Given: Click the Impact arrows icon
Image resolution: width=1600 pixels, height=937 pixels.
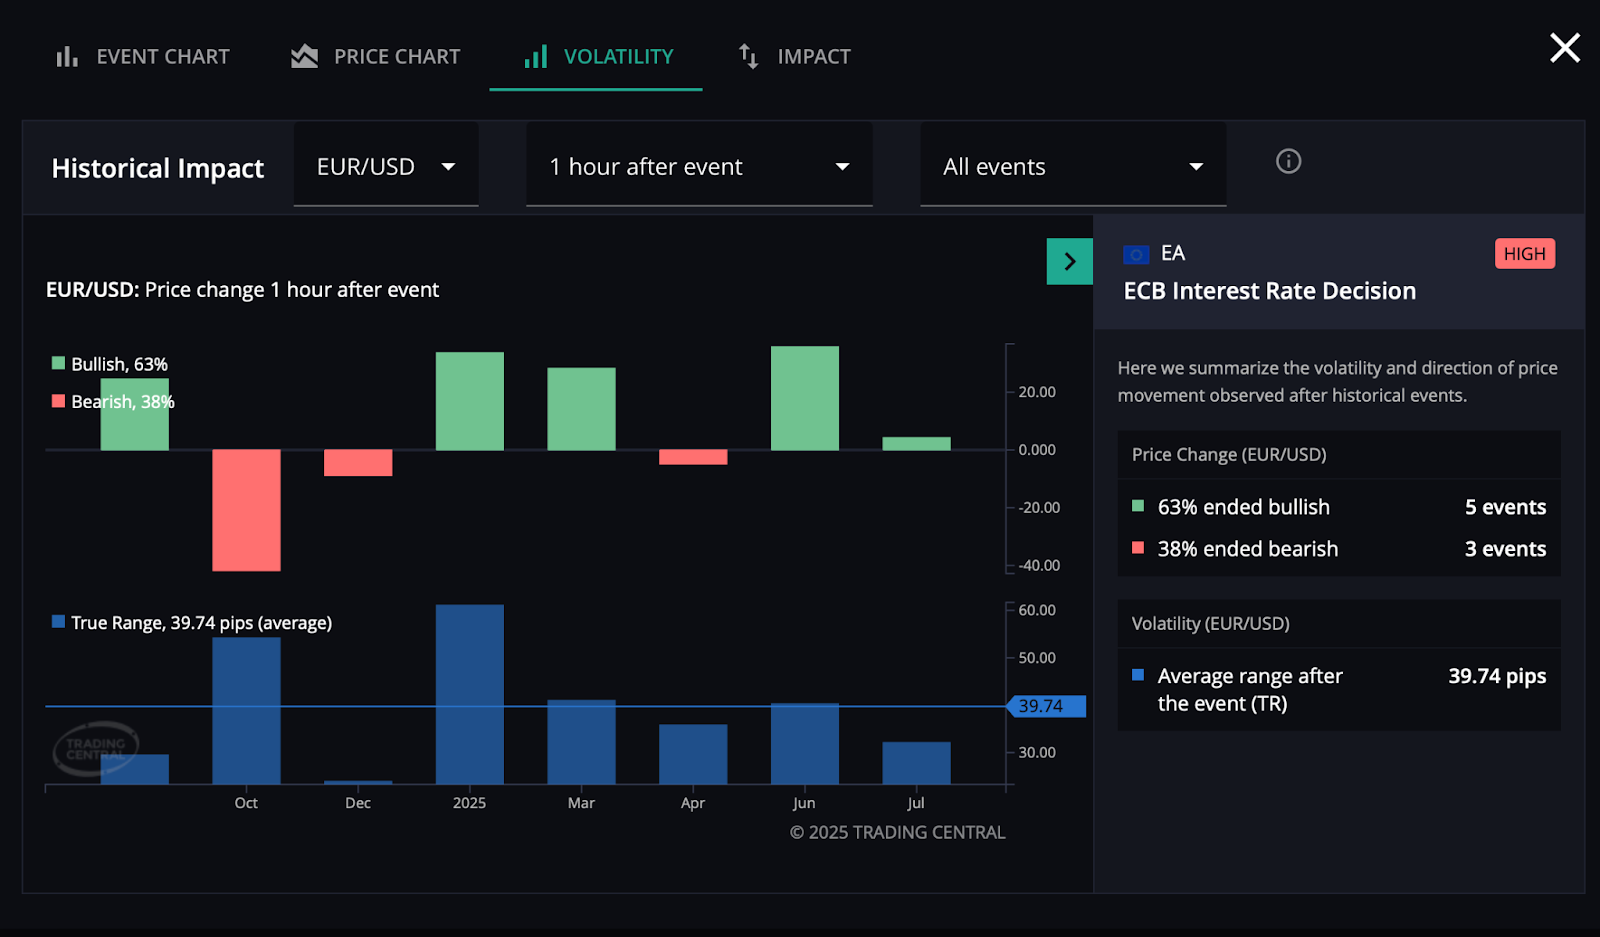Looking at the screenshot, I should [x=748, y=57].
